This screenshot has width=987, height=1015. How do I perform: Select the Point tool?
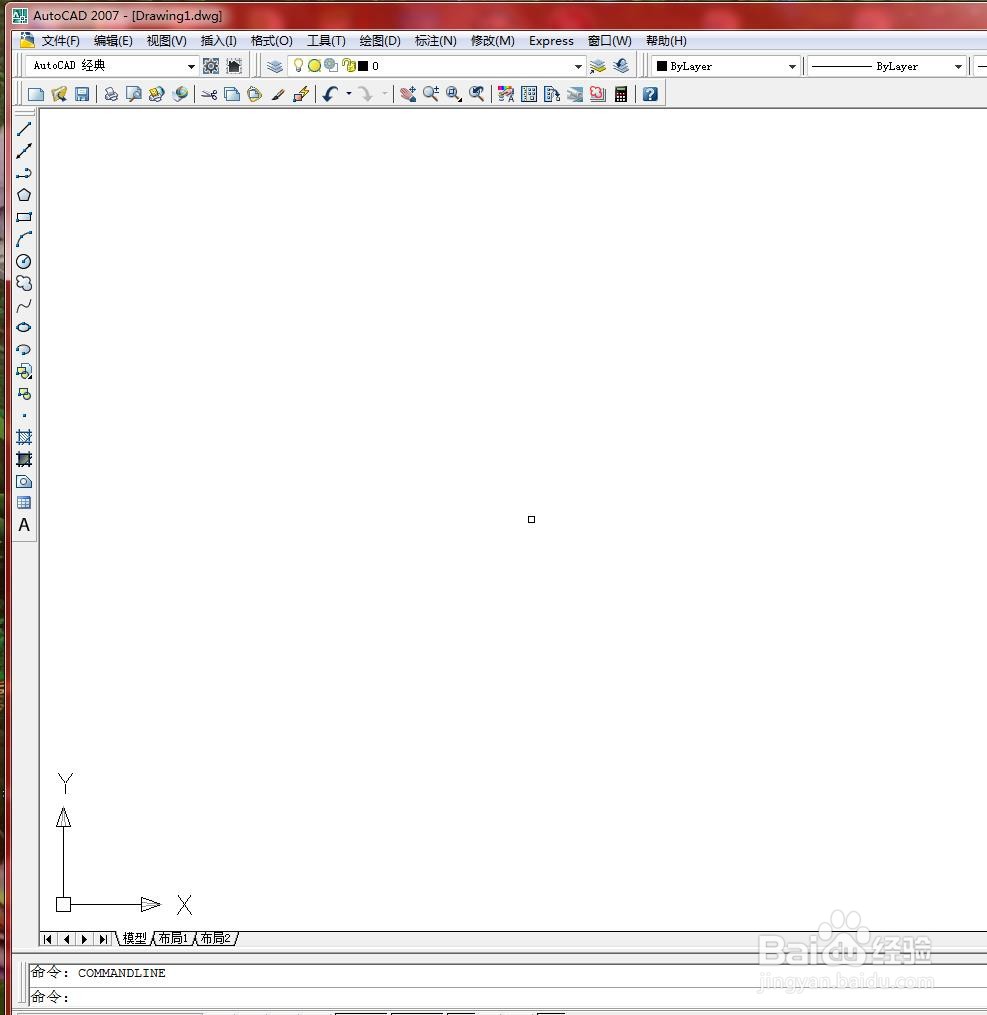pyautogui.click(x=24, y=416)
